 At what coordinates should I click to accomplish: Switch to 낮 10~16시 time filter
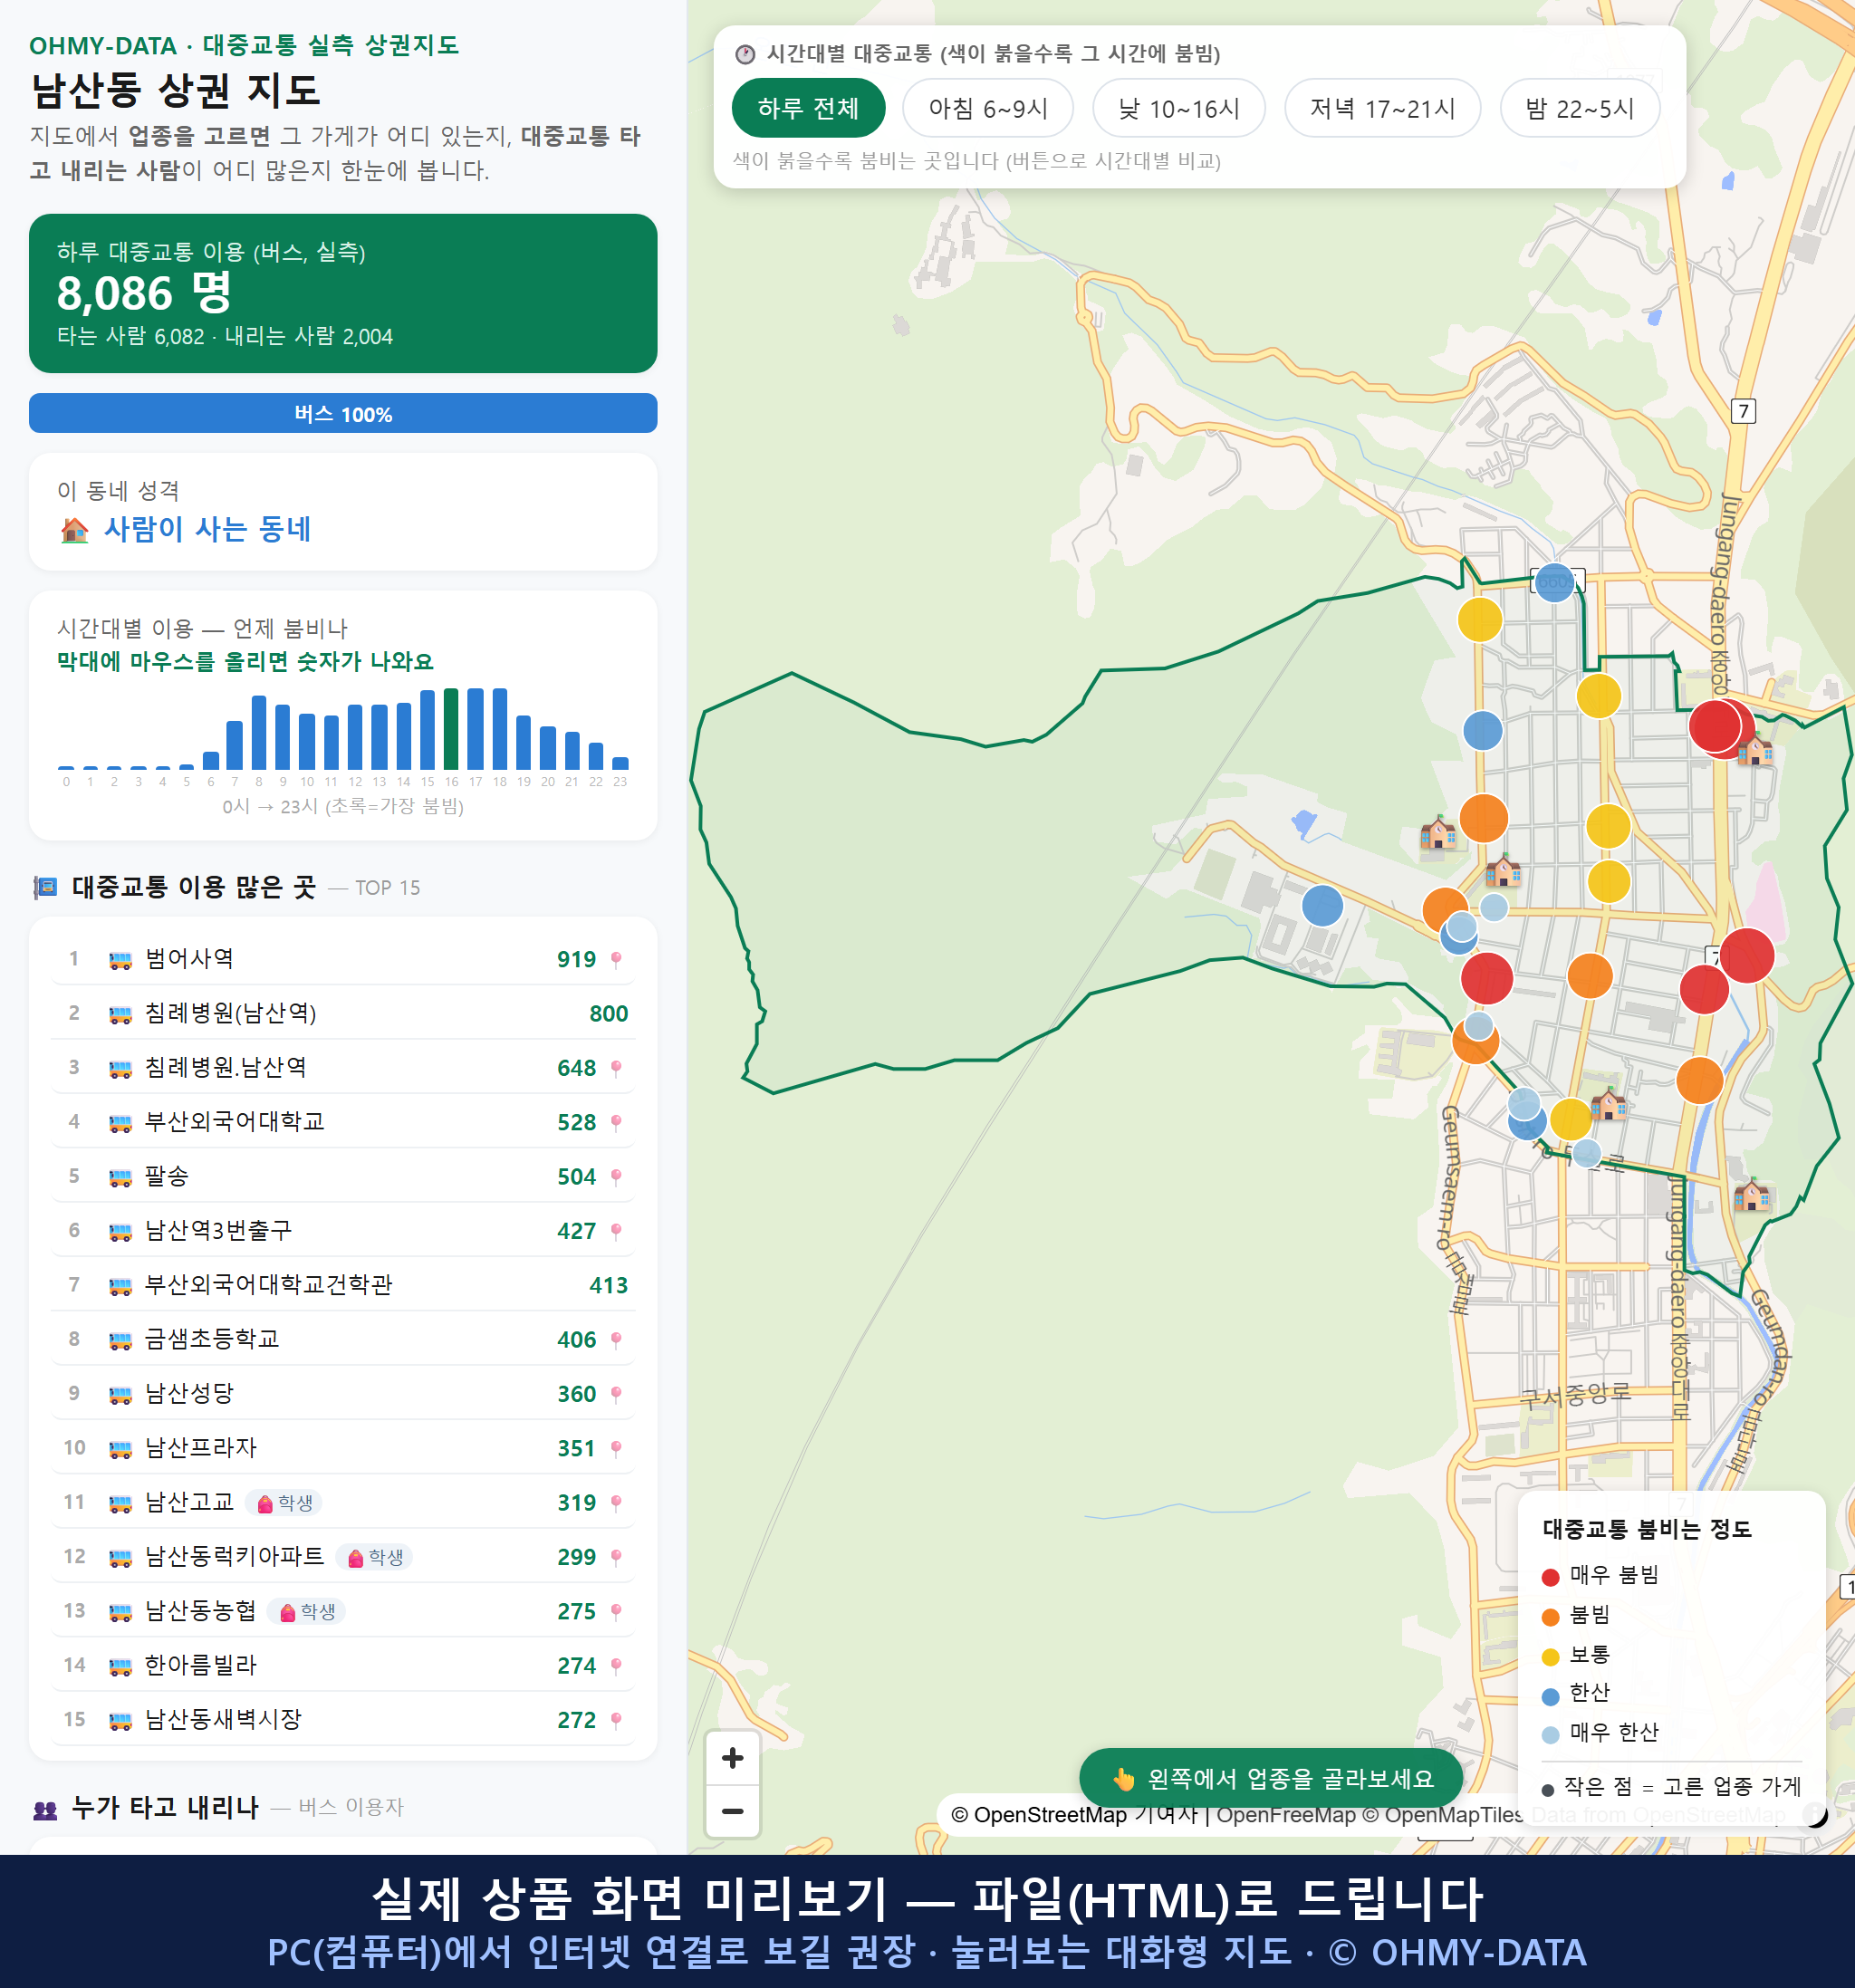[x=1178, y=108]
